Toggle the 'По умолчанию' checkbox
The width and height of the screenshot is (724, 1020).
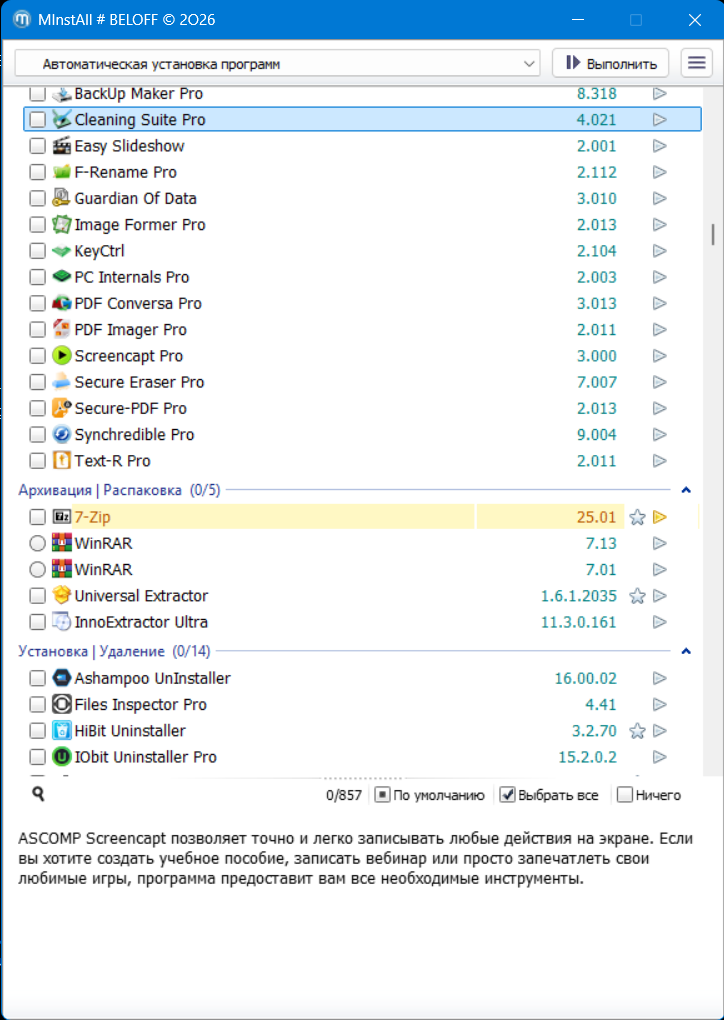pos(382,795)
